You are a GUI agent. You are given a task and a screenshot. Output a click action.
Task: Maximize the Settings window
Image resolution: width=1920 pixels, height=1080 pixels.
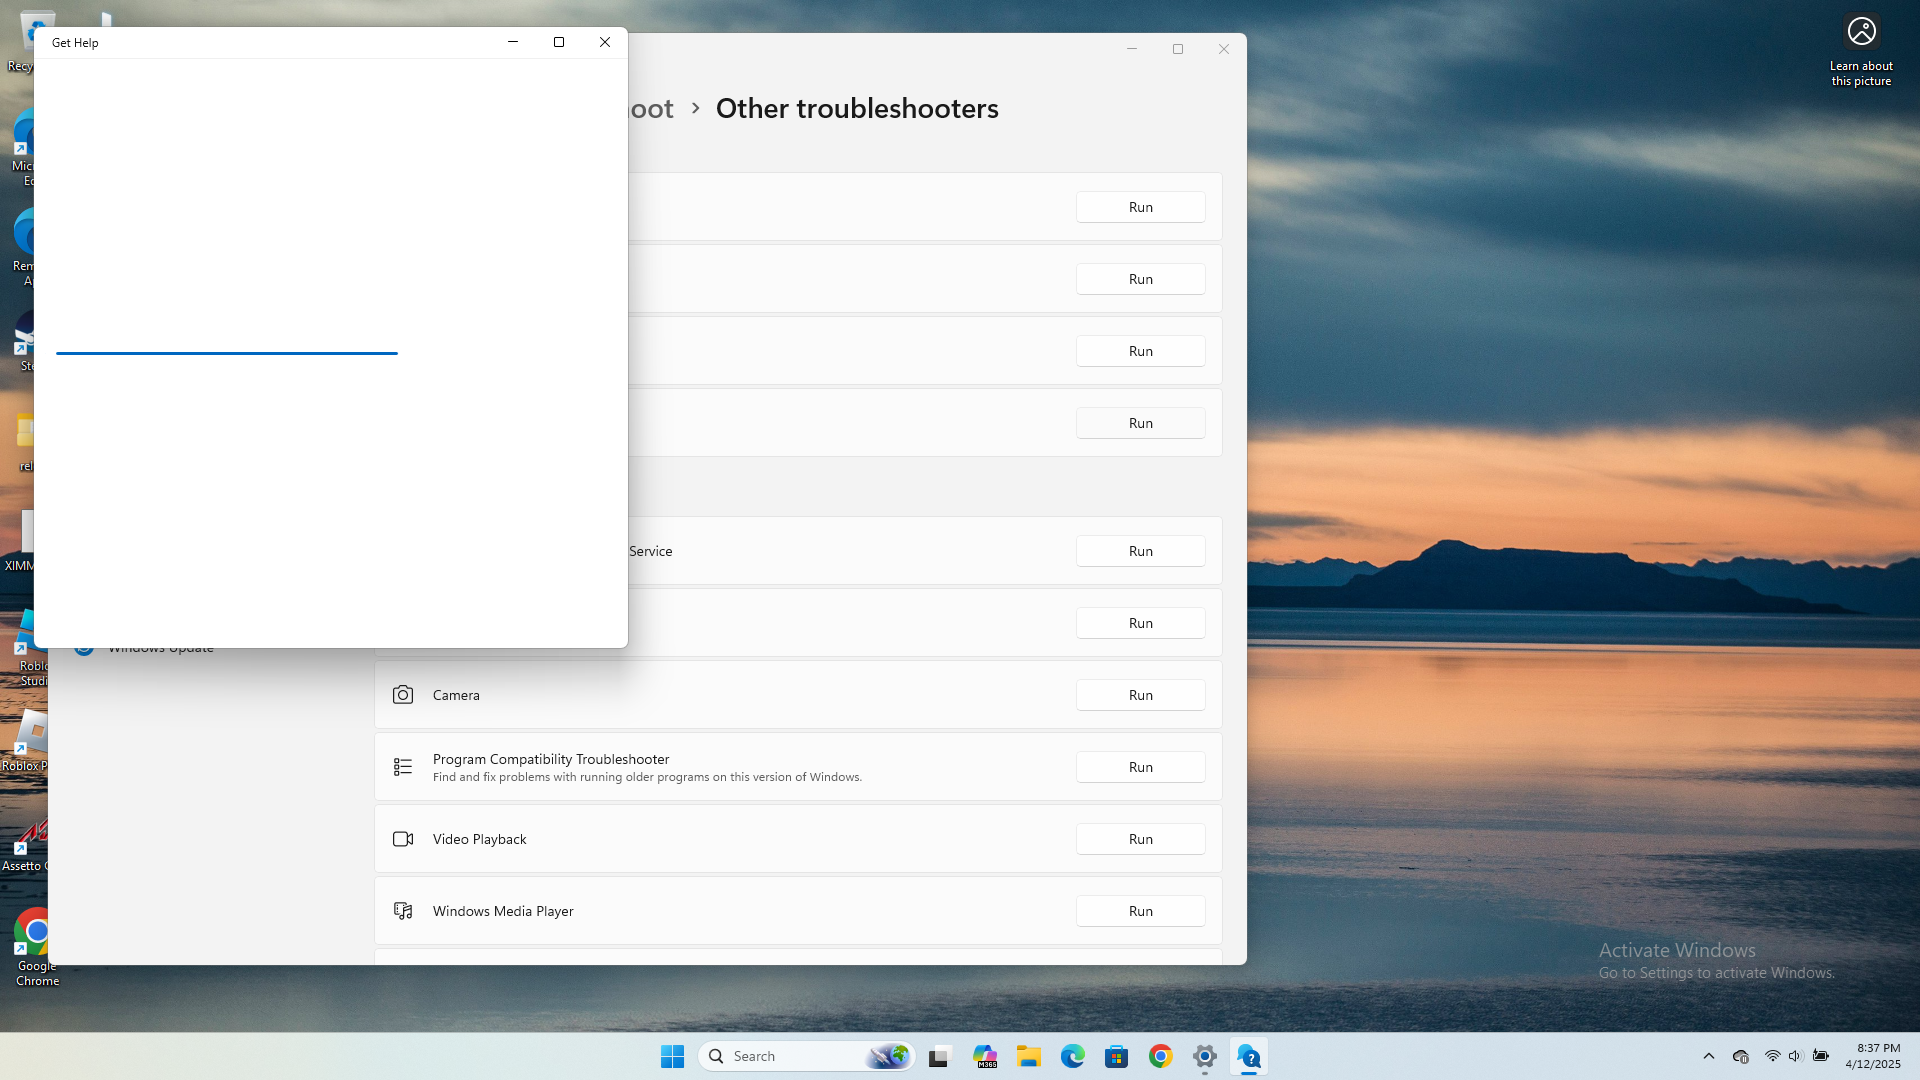(1178, 49)
